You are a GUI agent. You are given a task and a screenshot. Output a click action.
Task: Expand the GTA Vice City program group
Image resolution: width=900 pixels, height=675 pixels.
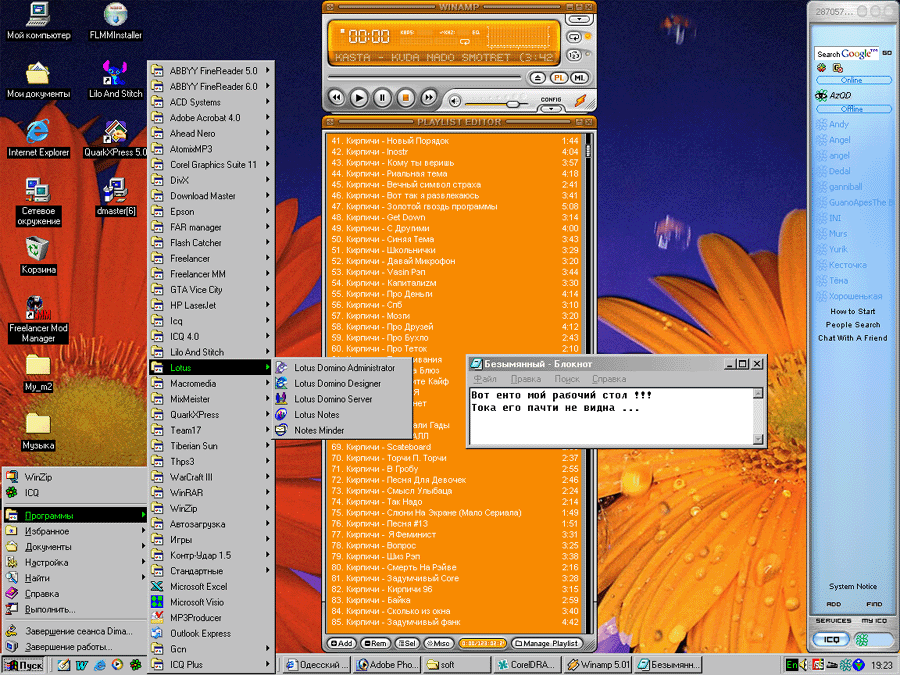(x=211, y=289)
